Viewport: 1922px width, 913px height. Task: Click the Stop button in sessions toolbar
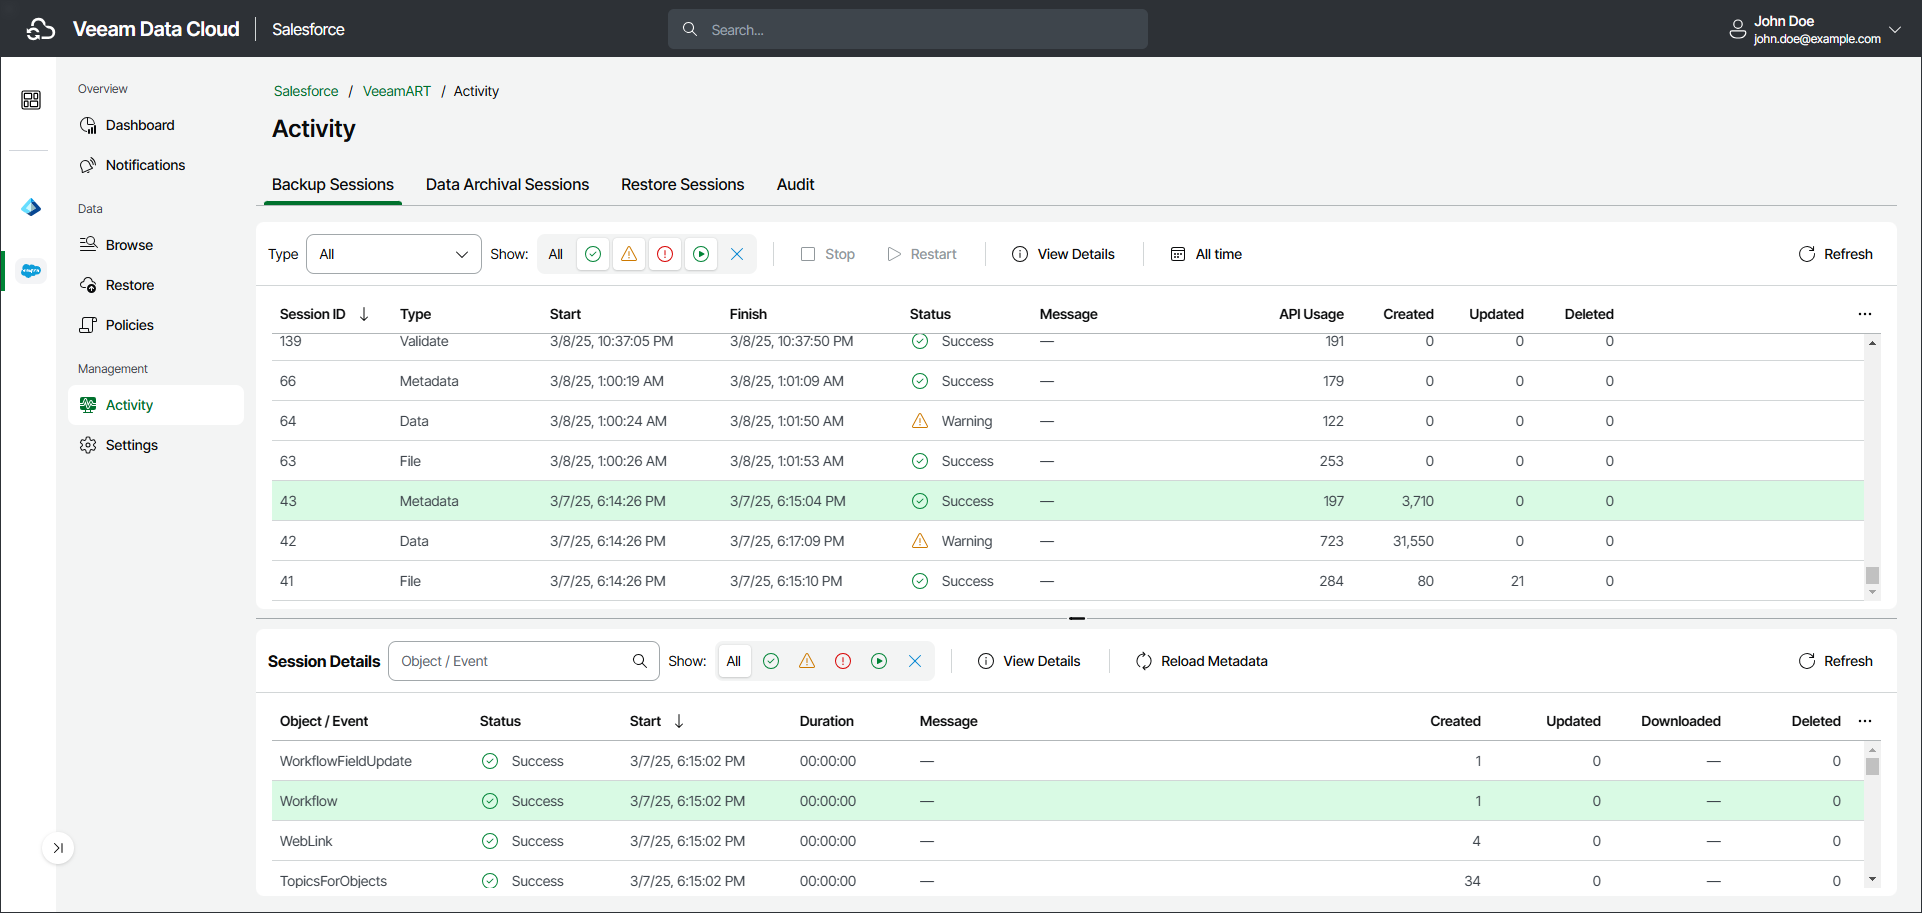(x=828, y=254)
